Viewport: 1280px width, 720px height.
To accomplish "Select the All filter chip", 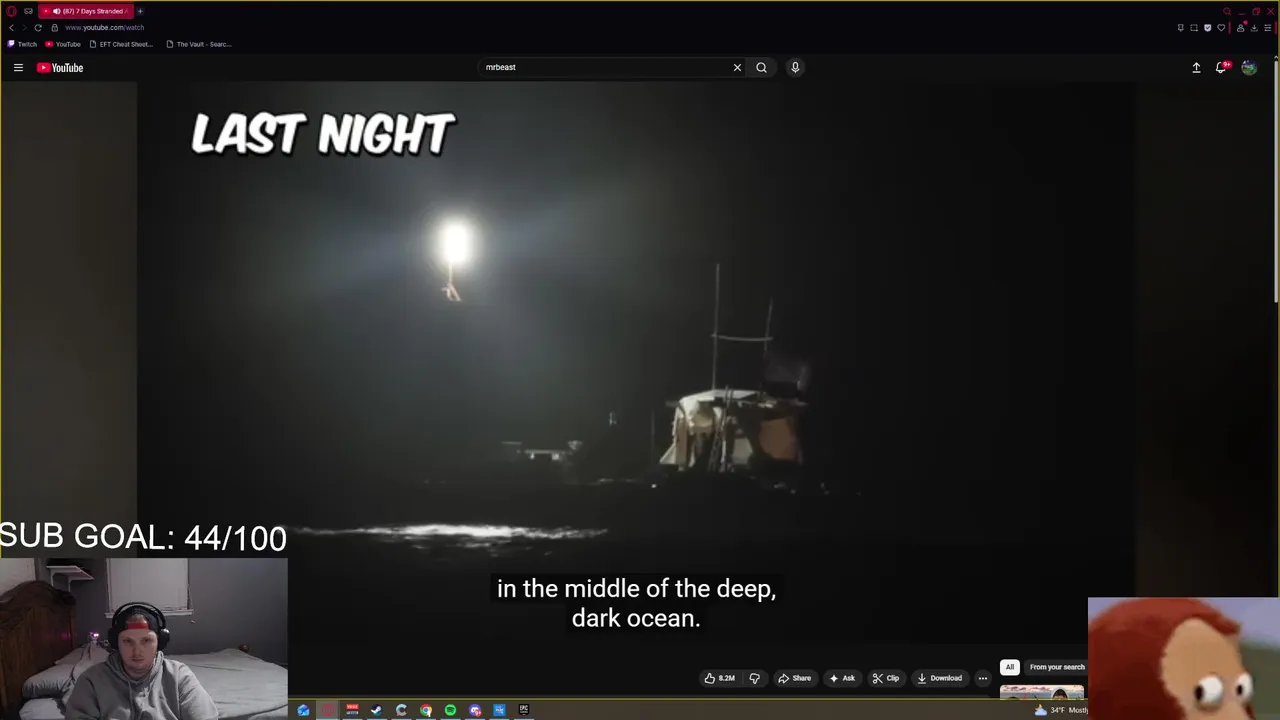I will click(x=1010, y=667).
